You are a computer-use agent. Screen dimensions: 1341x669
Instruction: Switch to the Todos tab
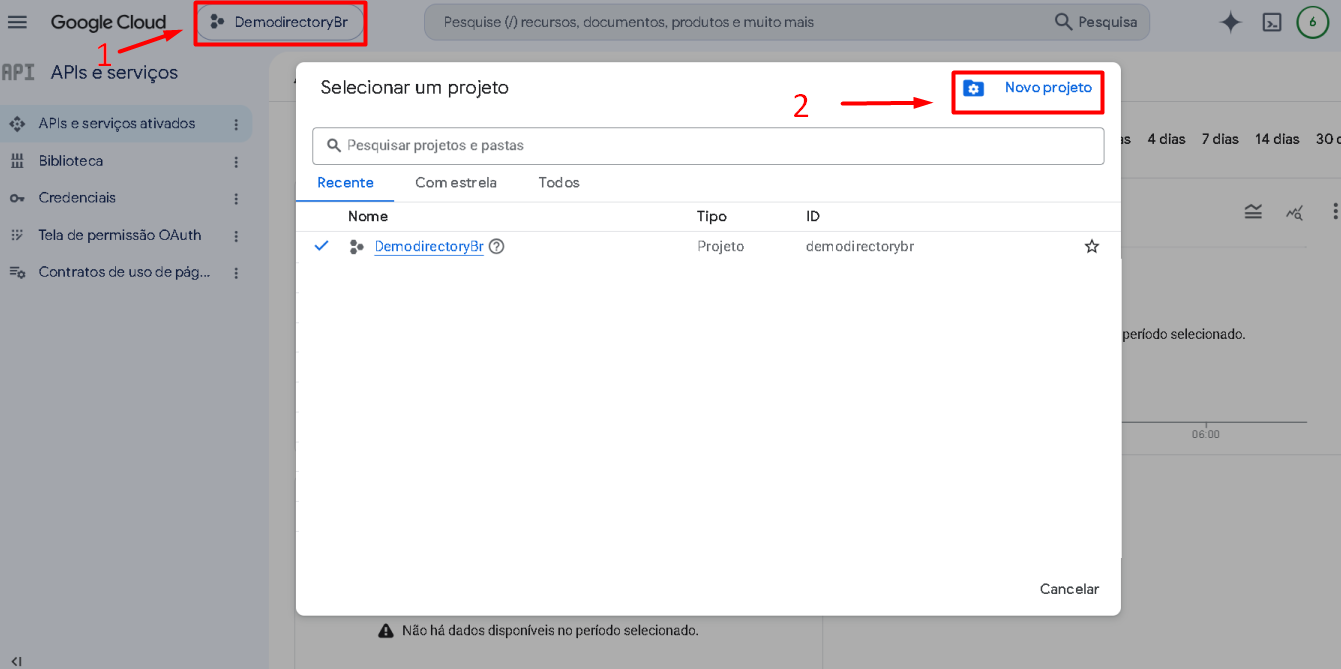click(x=559, y=183)
